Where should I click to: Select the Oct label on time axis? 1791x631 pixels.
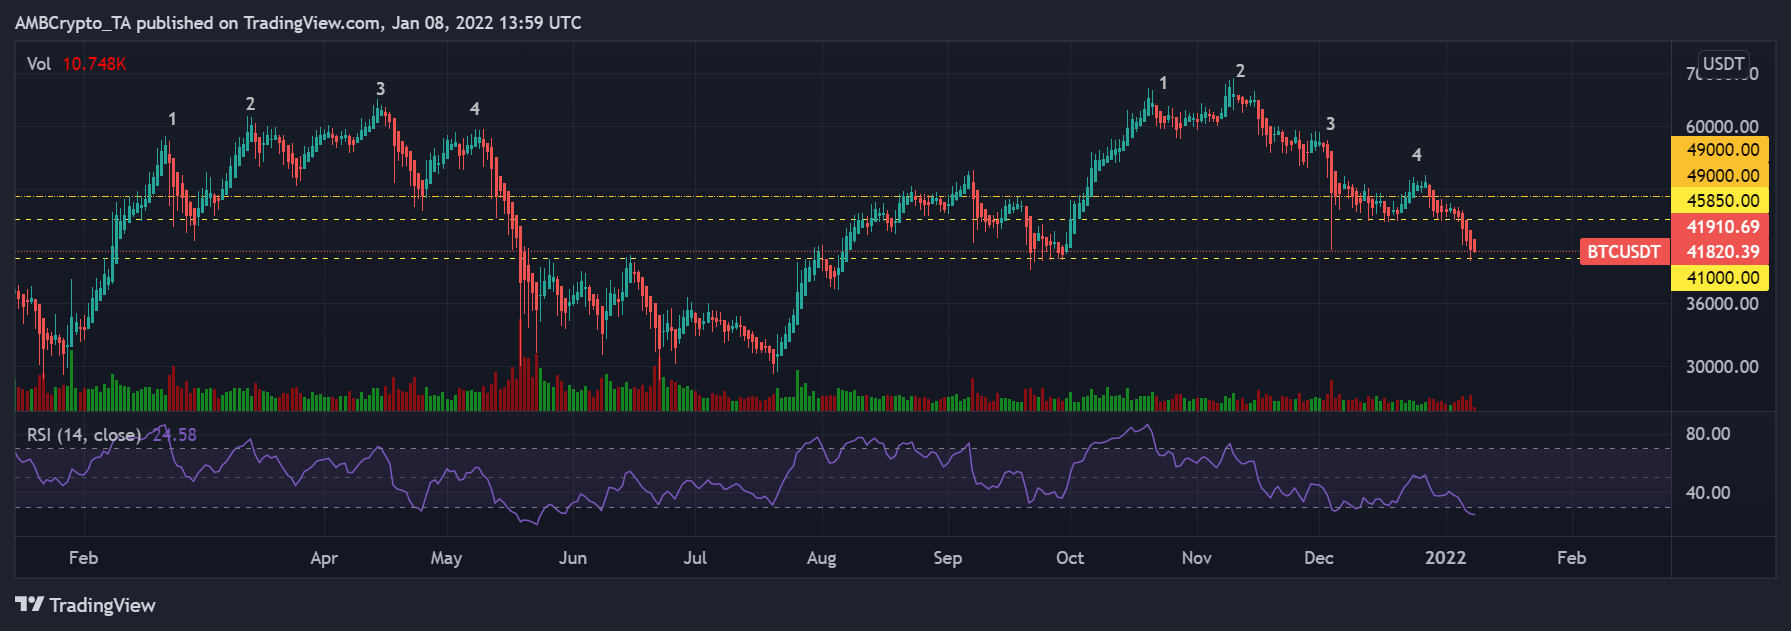click(1069, 558)
